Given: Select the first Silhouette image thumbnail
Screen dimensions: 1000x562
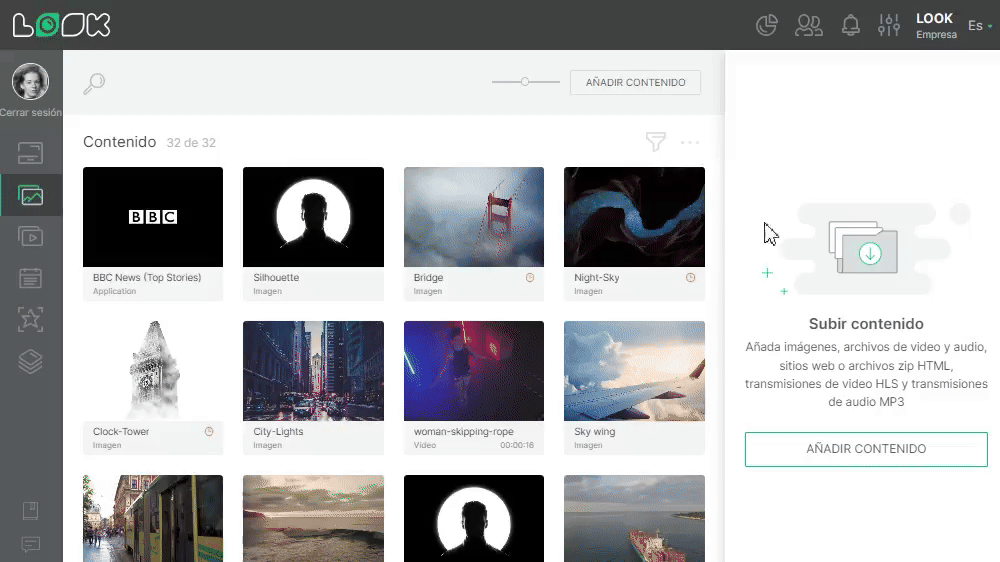Looking at the screenshot, I should [313, 217].
